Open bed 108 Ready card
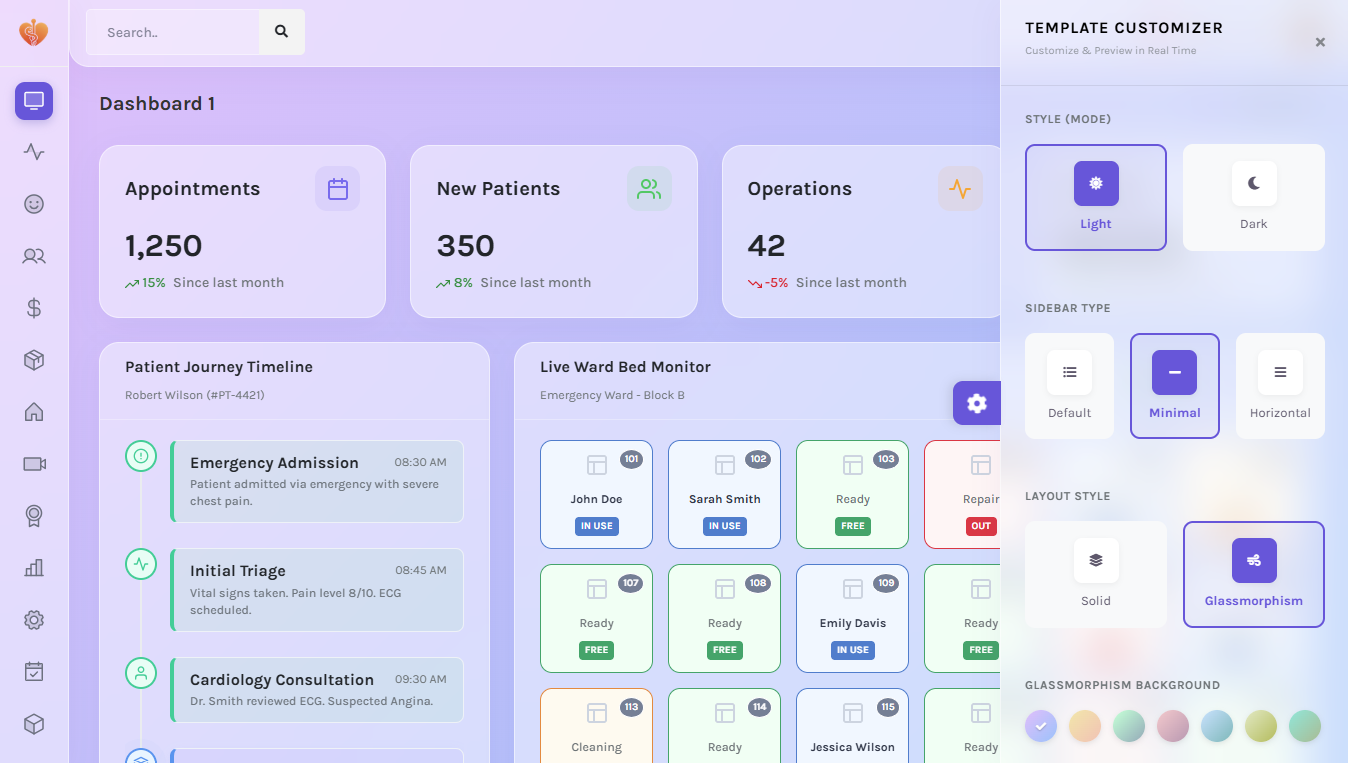The height and width of the screenshot is (763, 1348). coord(725,619)
